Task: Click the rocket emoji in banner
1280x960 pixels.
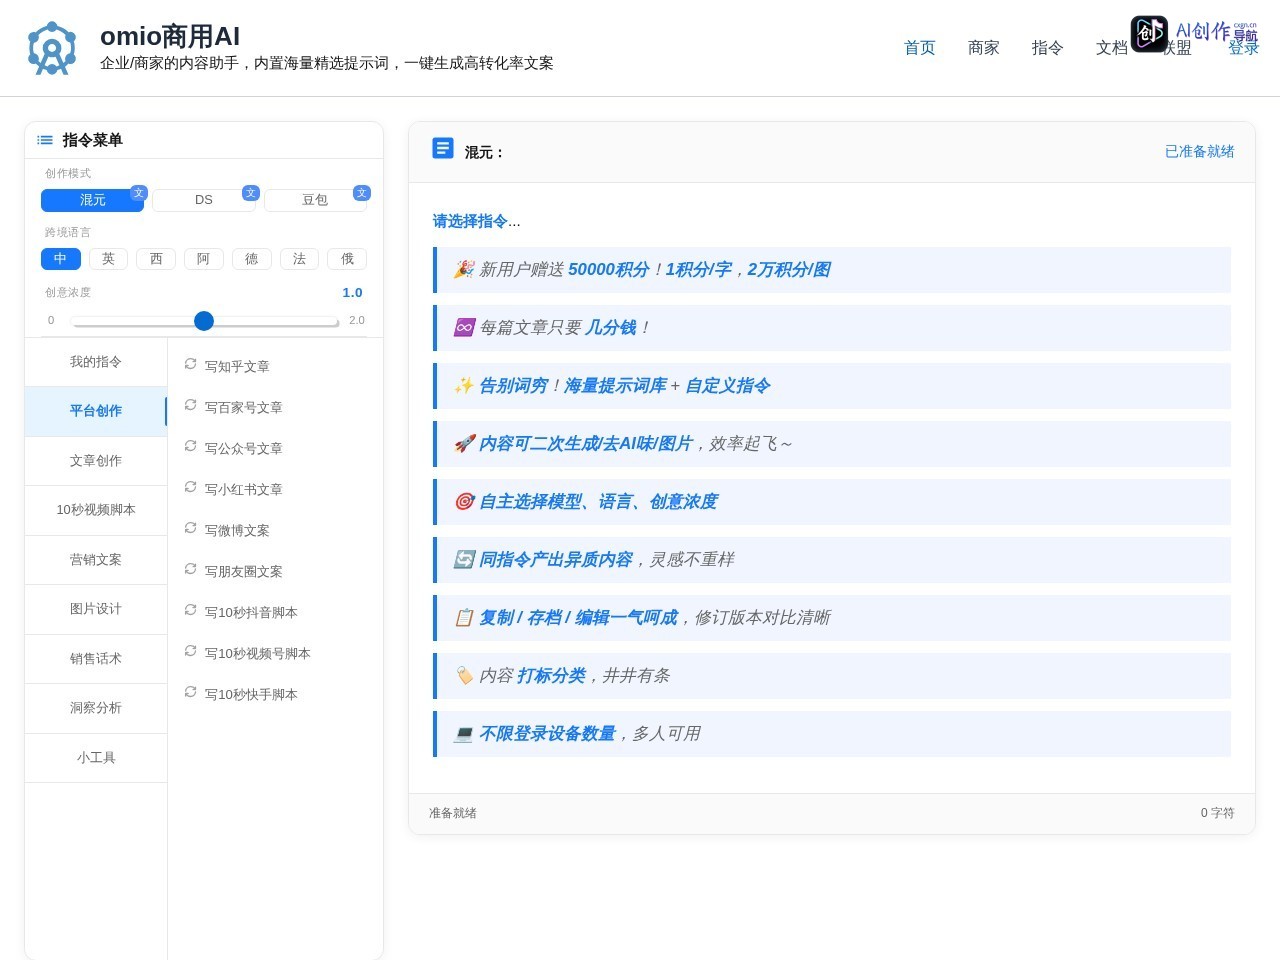Action: coord(464,443)
